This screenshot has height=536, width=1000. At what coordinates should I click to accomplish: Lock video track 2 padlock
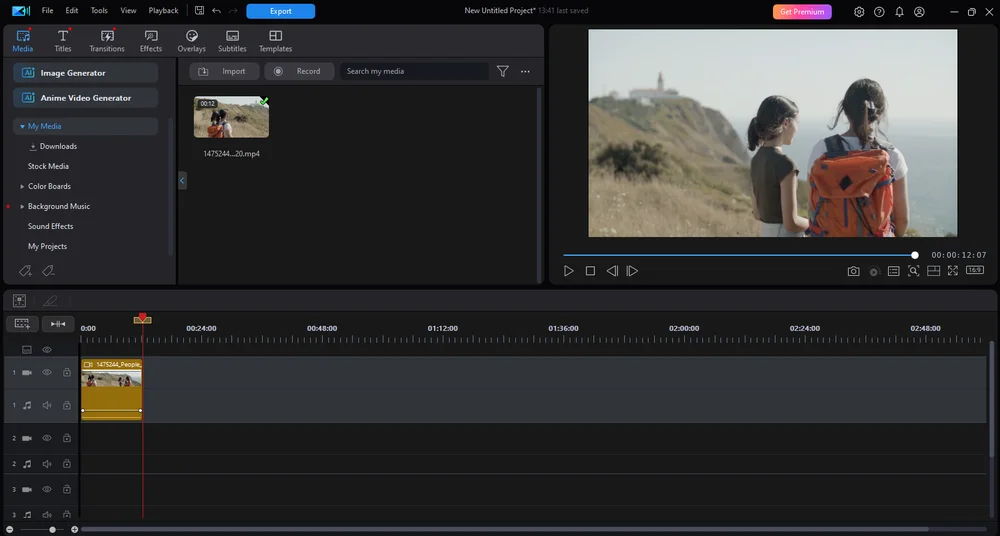tap(66, 438)
